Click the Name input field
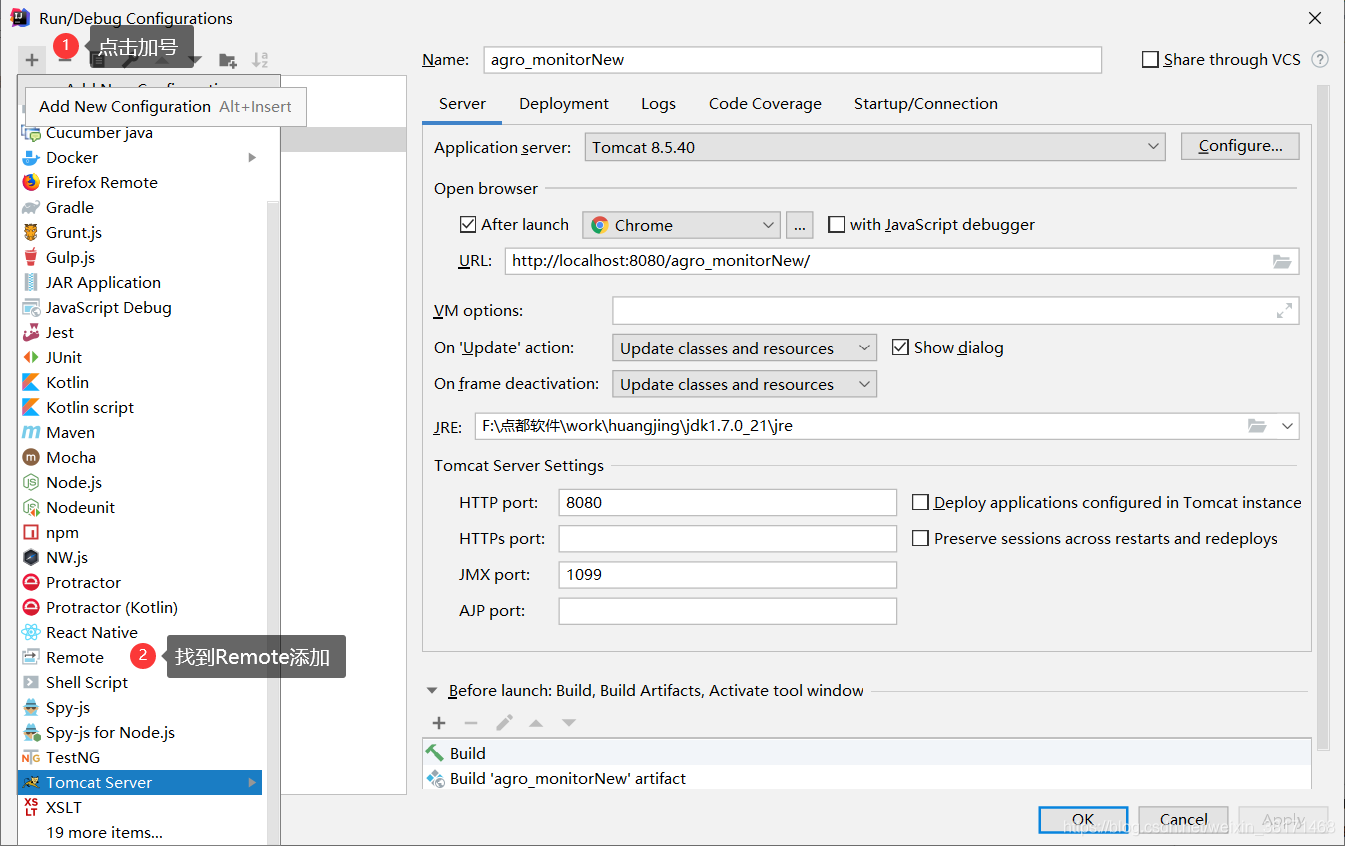The width and height of the screenshot is (1345, 846). pyautogui.click(x=792, y=60)
